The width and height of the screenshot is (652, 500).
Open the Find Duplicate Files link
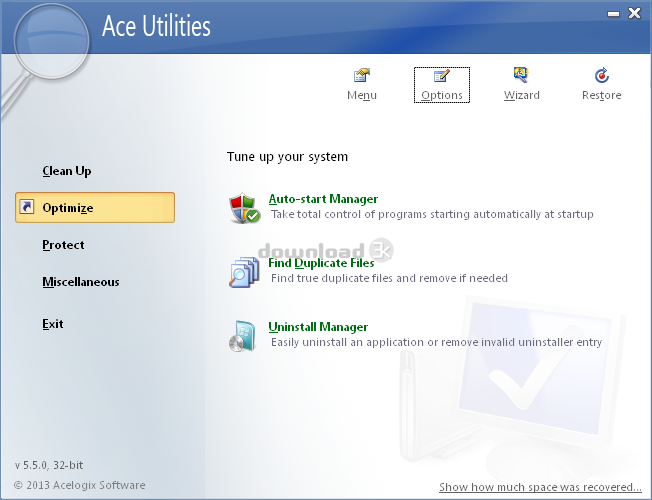coord(321,263)
